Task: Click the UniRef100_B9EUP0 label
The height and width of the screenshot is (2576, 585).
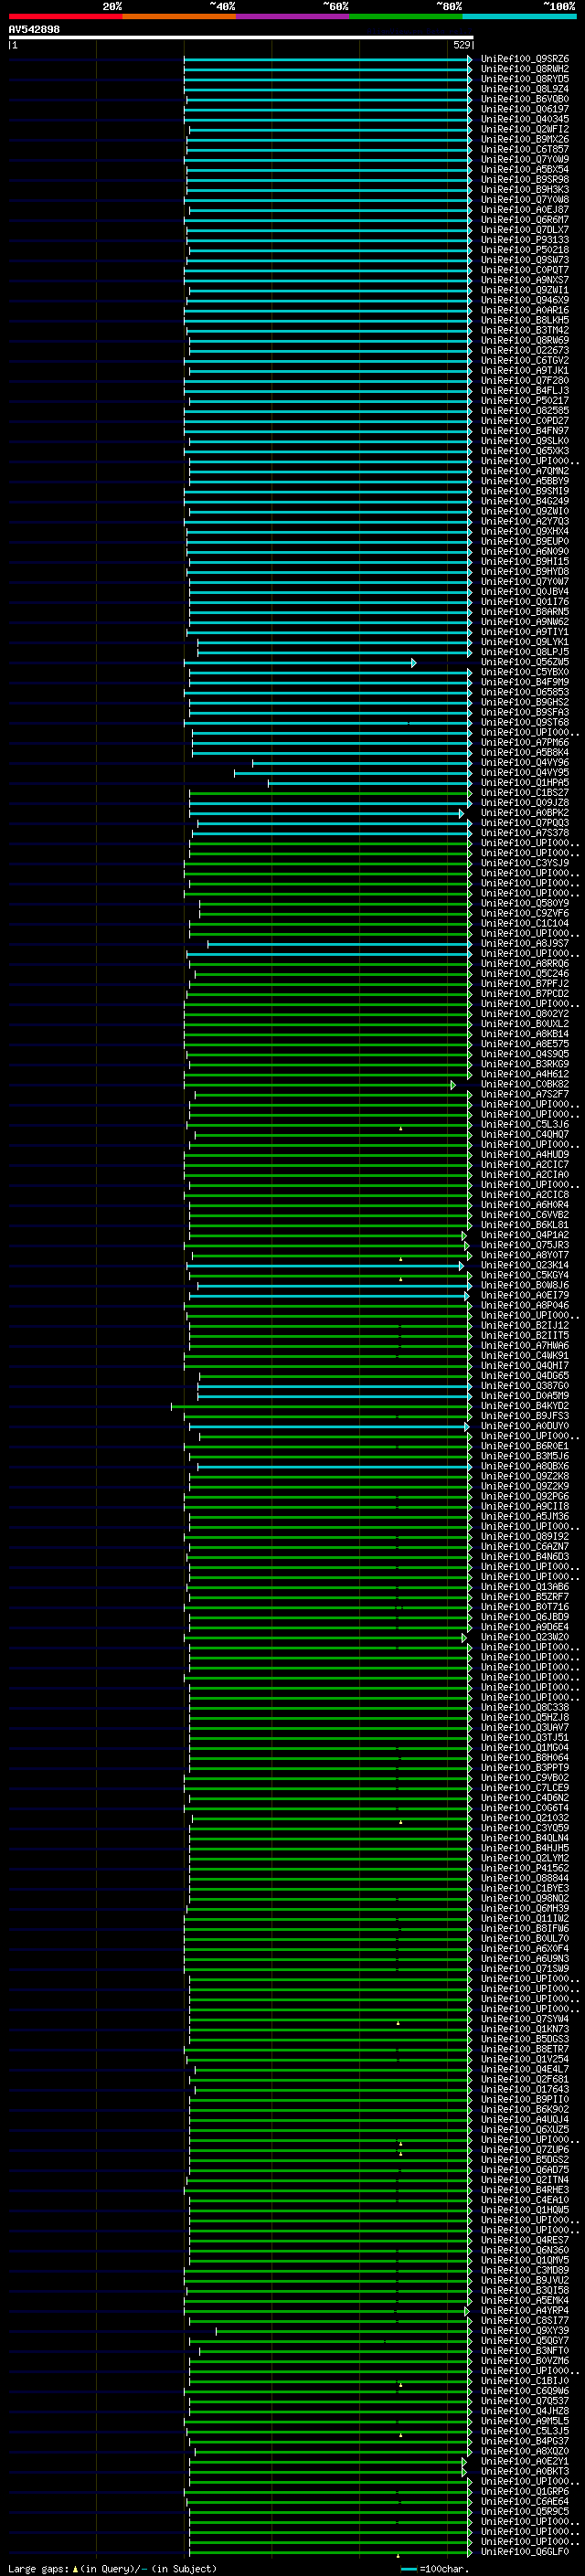Action: pyautogui.click(x=524, y=541)
